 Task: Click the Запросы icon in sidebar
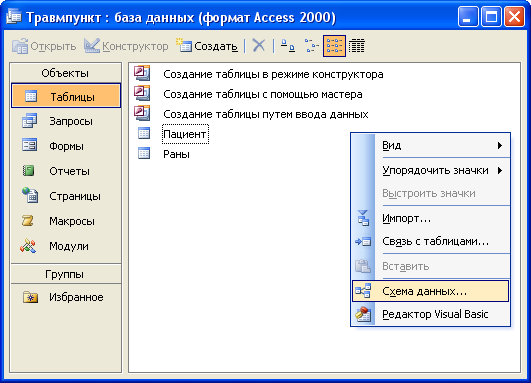click(x=29, y=121)
